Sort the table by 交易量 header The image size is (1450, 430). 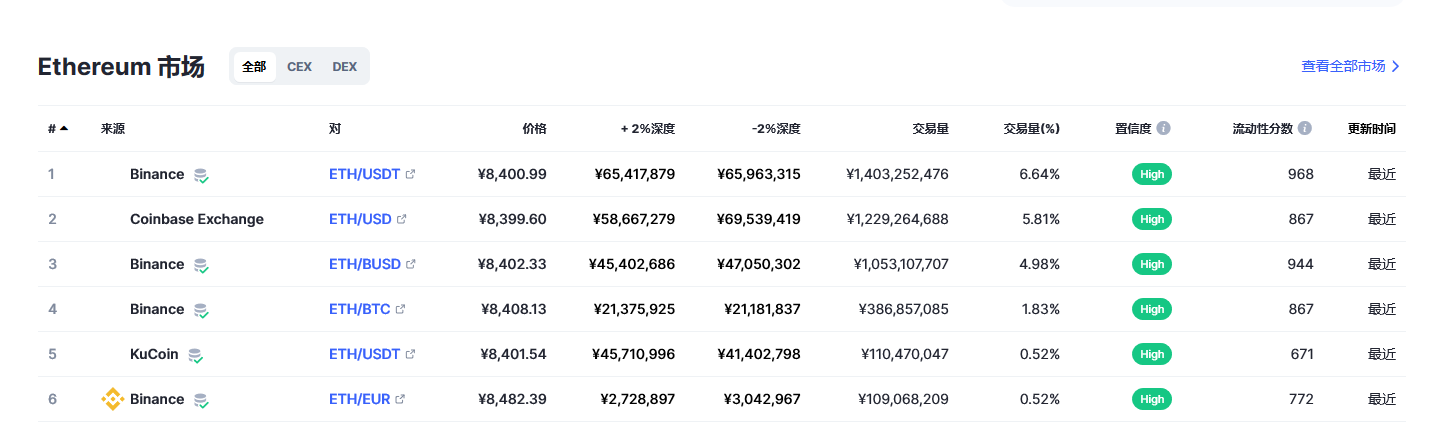[930, 129]
